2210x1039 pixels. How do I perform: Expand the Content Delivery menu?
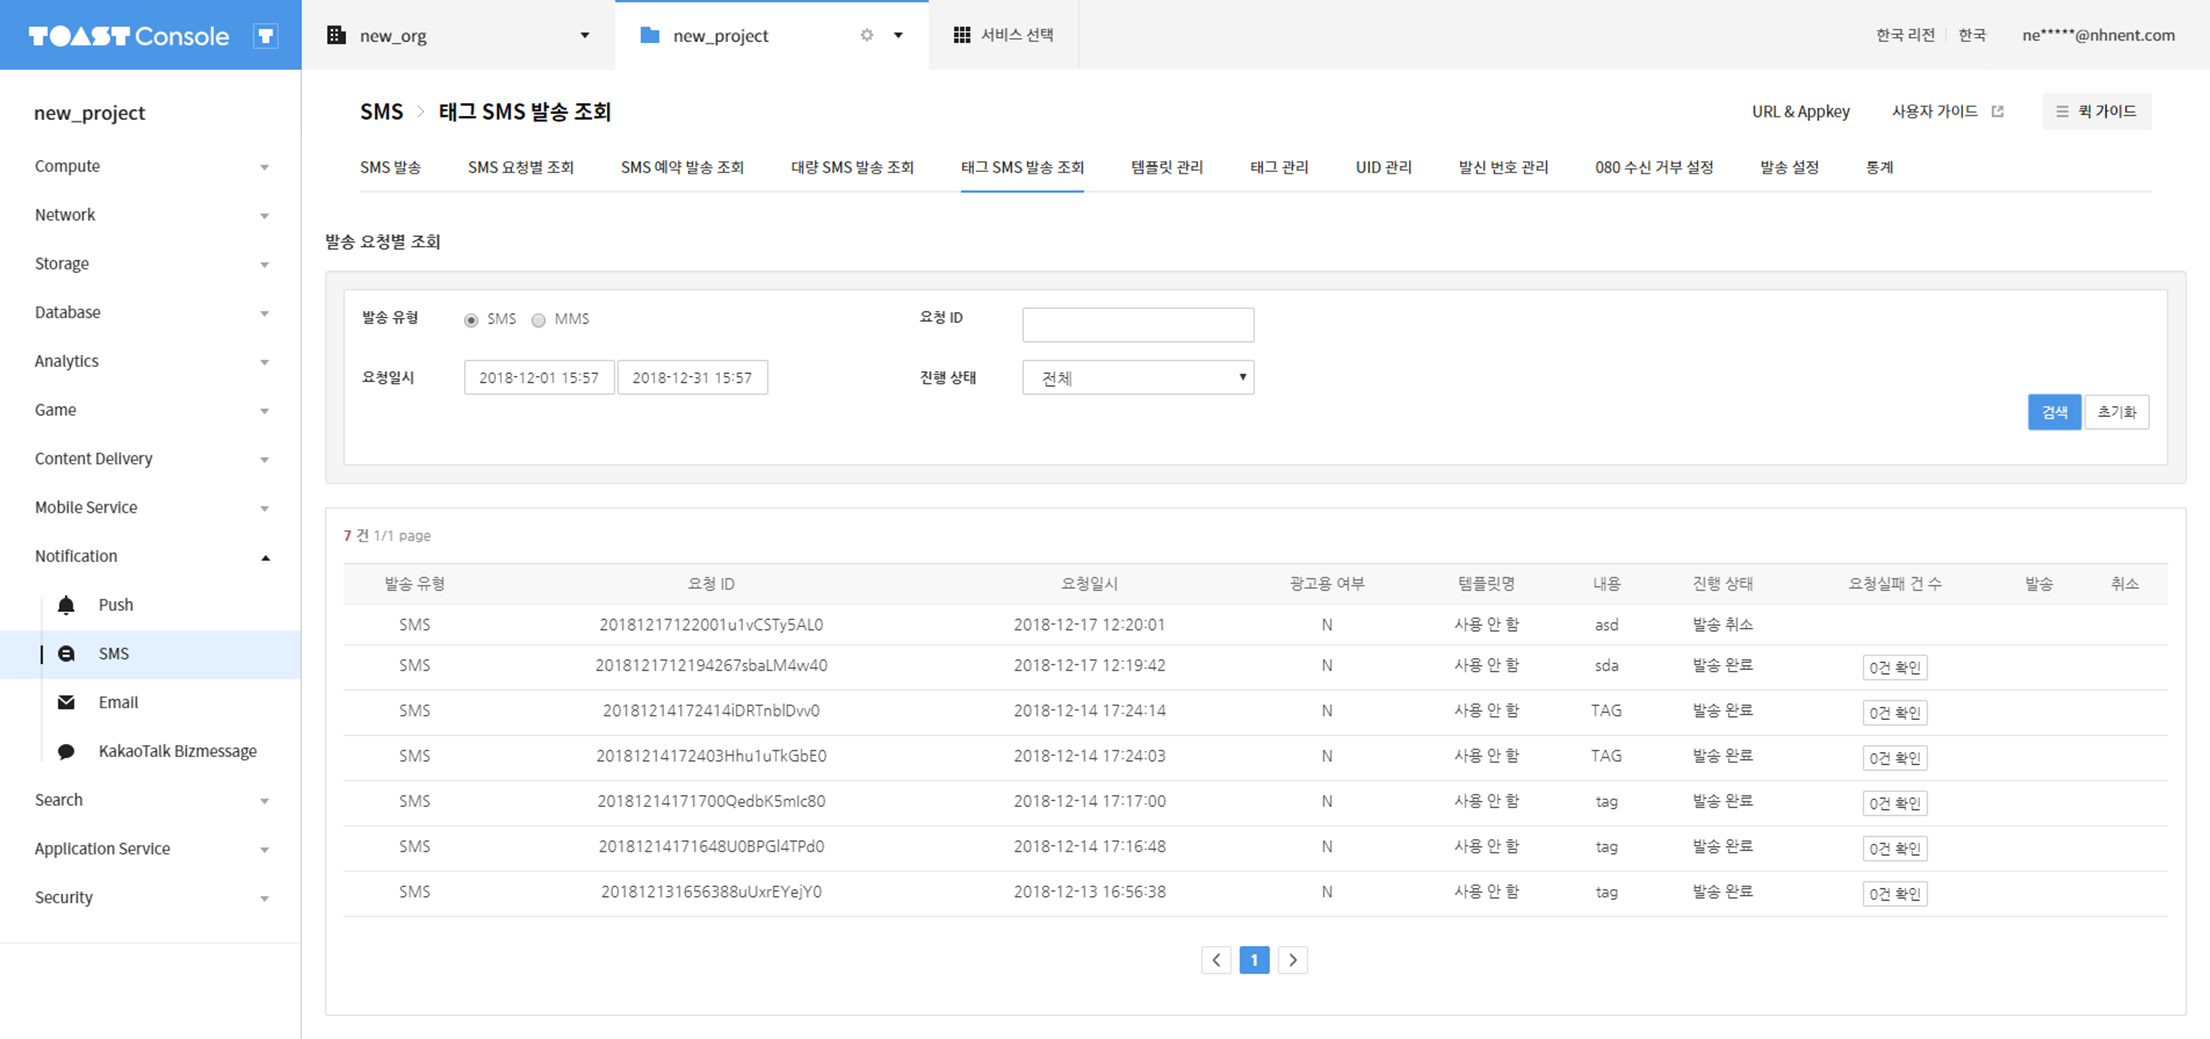click(150, 459)
